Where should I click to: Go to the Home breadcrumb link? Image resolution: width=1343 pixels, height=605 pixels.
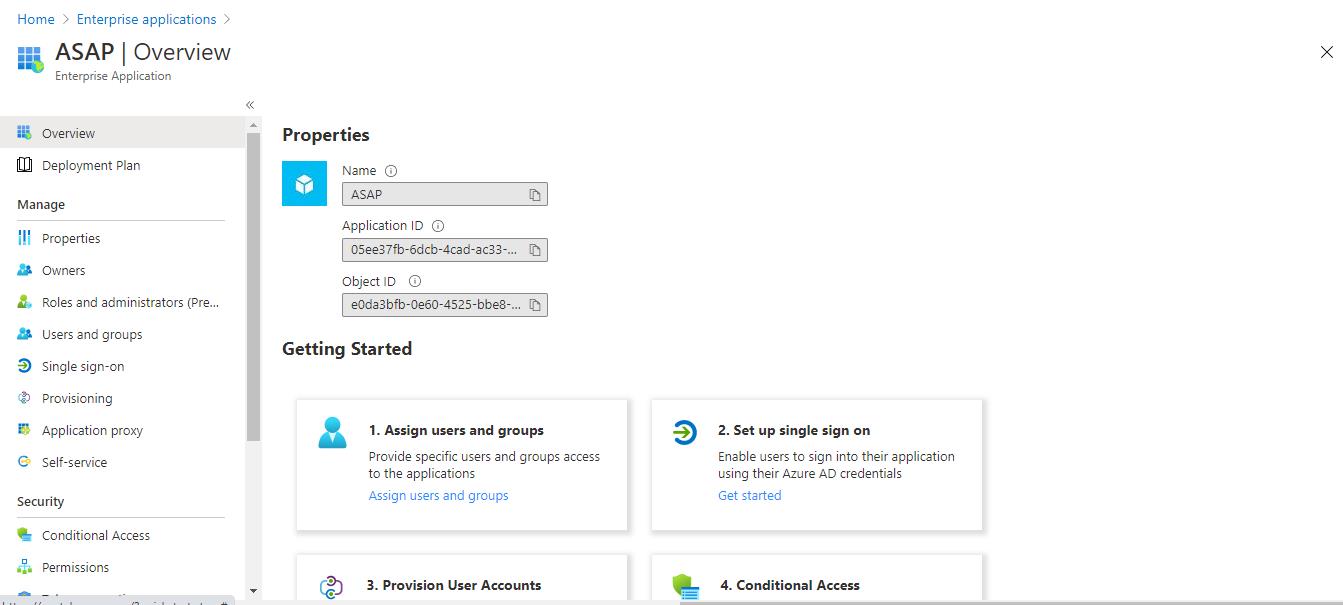(x=36, y=19)
